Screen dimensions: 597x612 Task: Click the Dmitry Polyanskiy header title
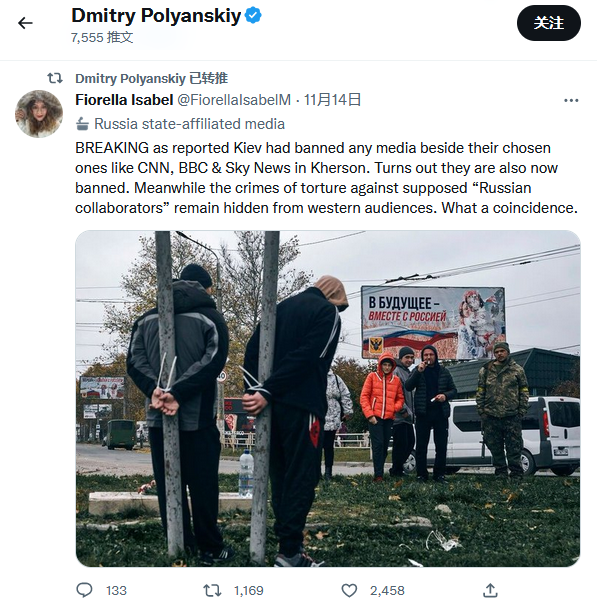coord(156,16)
